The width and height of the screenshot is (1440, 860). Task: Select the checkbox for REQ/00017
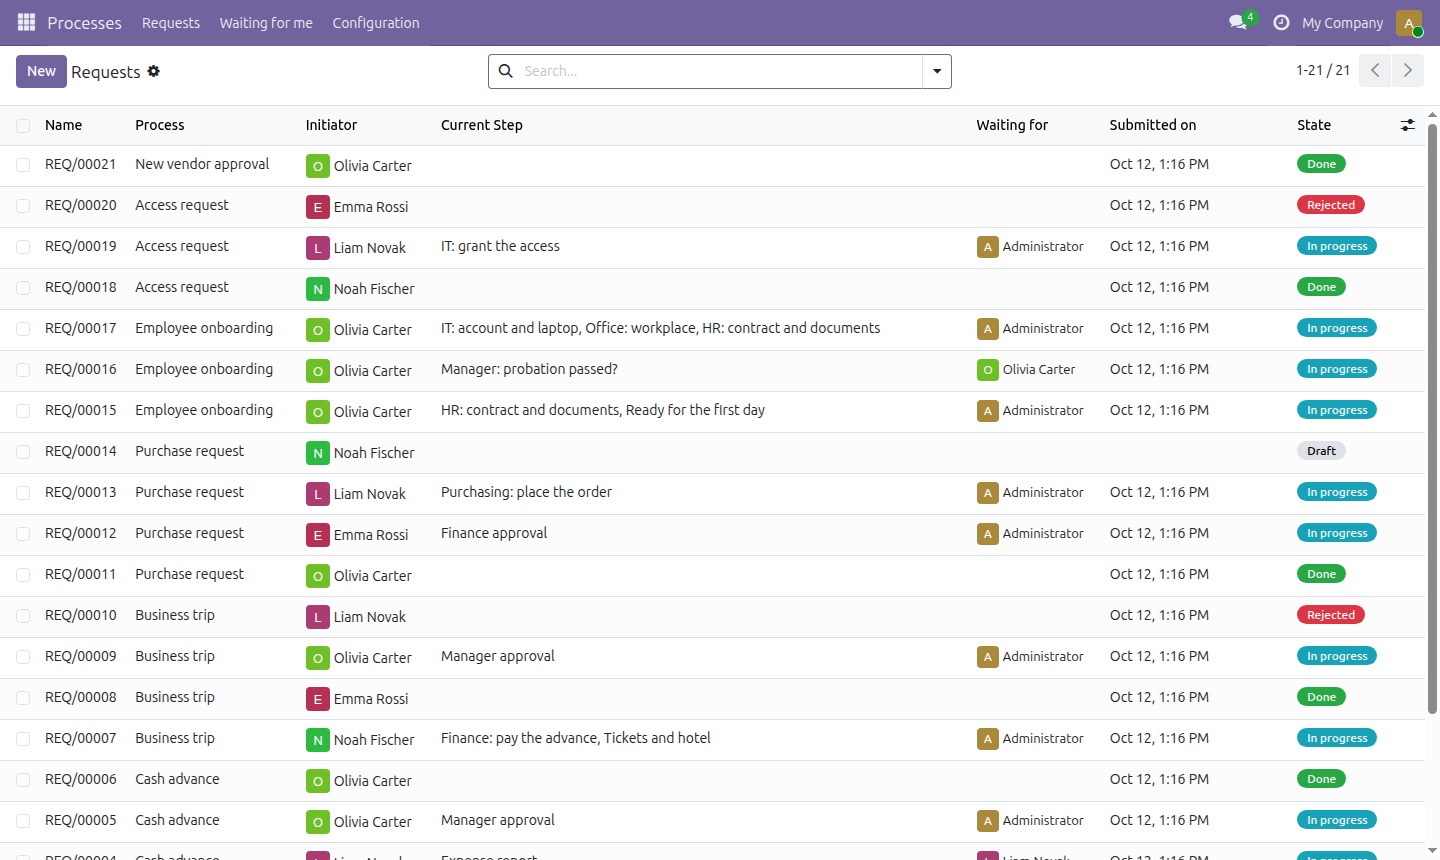coord(23,329)
